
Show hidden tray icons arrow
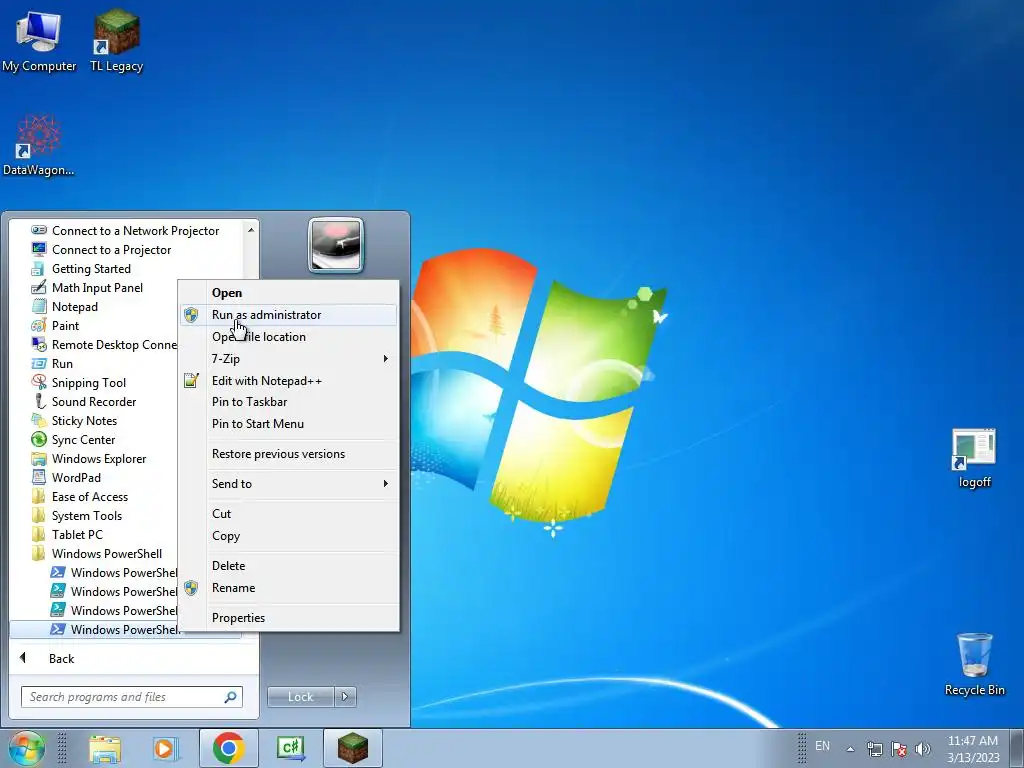coord(850,749)
